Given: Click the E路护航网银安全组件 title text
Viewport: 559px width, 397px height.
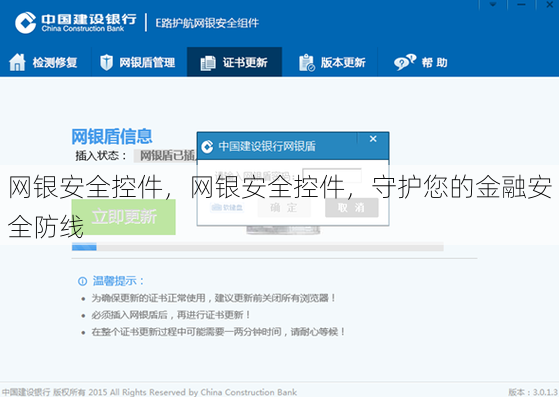Looking at the screenshot, I should point(207,23).
